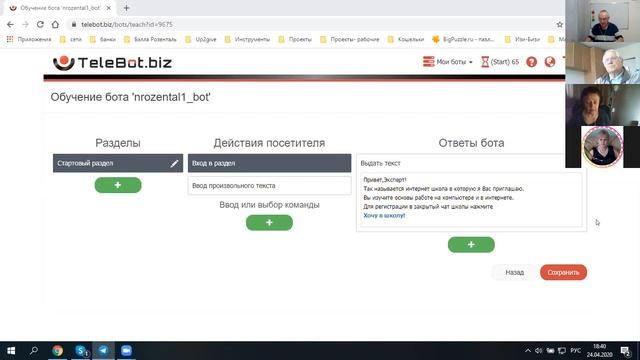Add a new visitor command button

click(x=269, y=222)
